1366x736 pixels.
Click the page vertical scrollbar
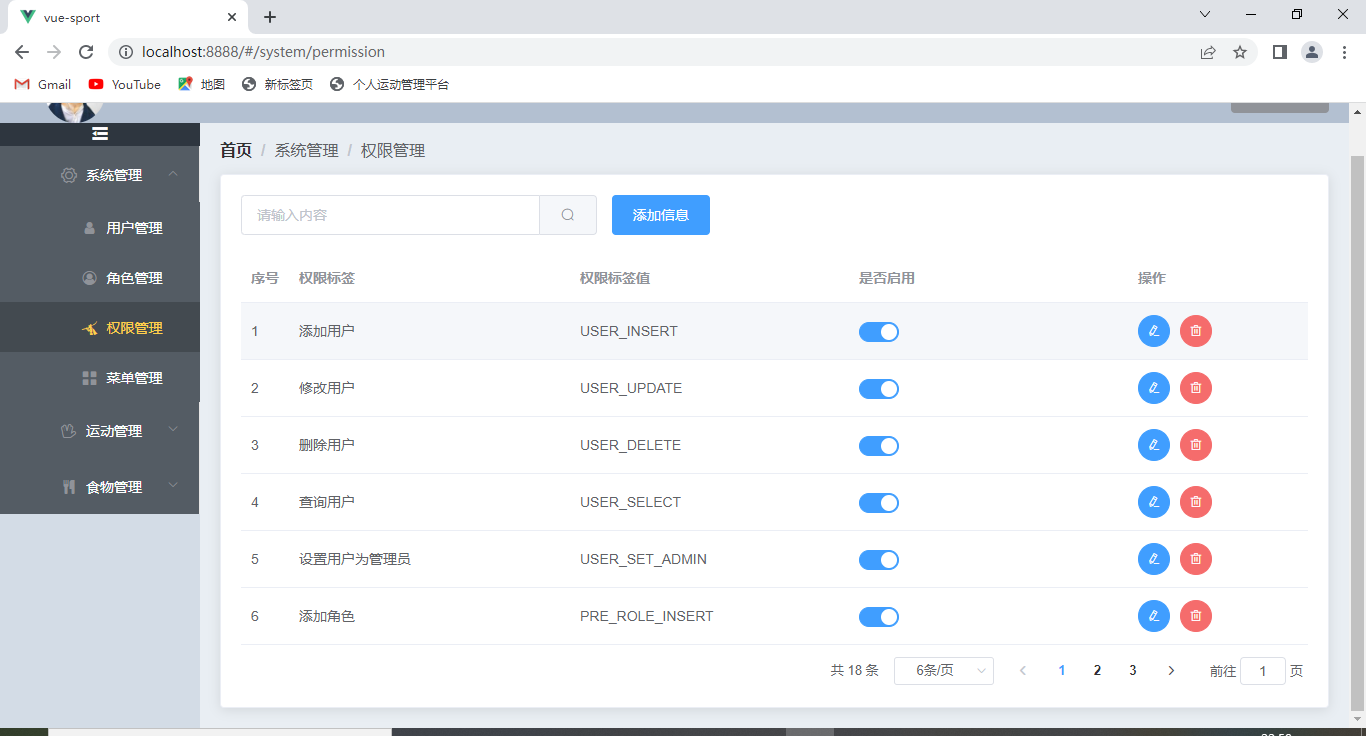point(1357,430)
